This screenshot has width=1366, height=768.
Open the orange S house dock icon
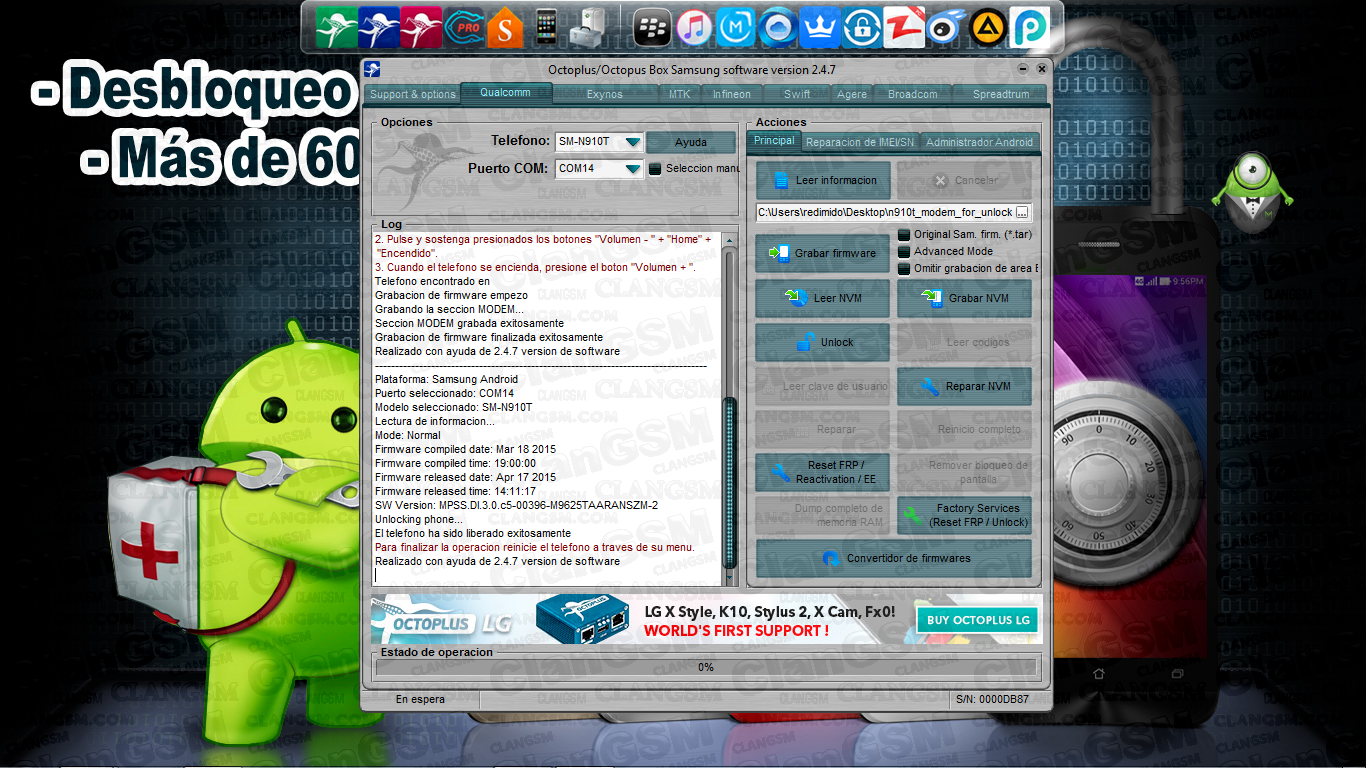[505, 27]
